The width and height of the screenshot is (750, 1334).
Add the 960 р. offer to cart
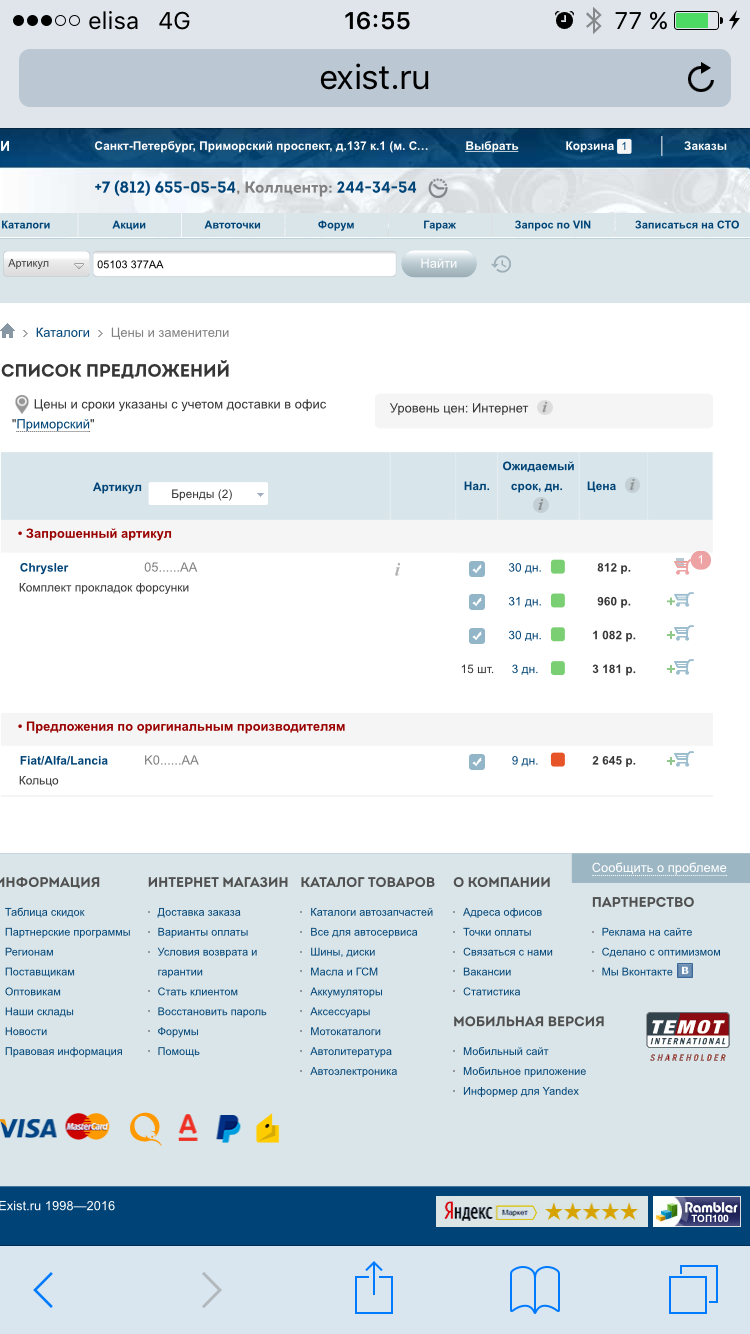click(x=681, y=600)
